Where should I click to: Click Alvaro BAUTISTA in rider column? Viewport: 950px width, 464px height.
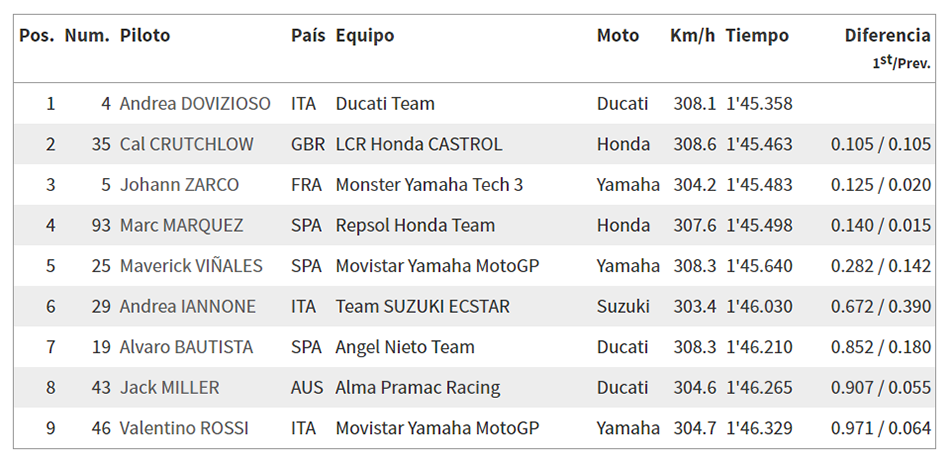(186, 347)
